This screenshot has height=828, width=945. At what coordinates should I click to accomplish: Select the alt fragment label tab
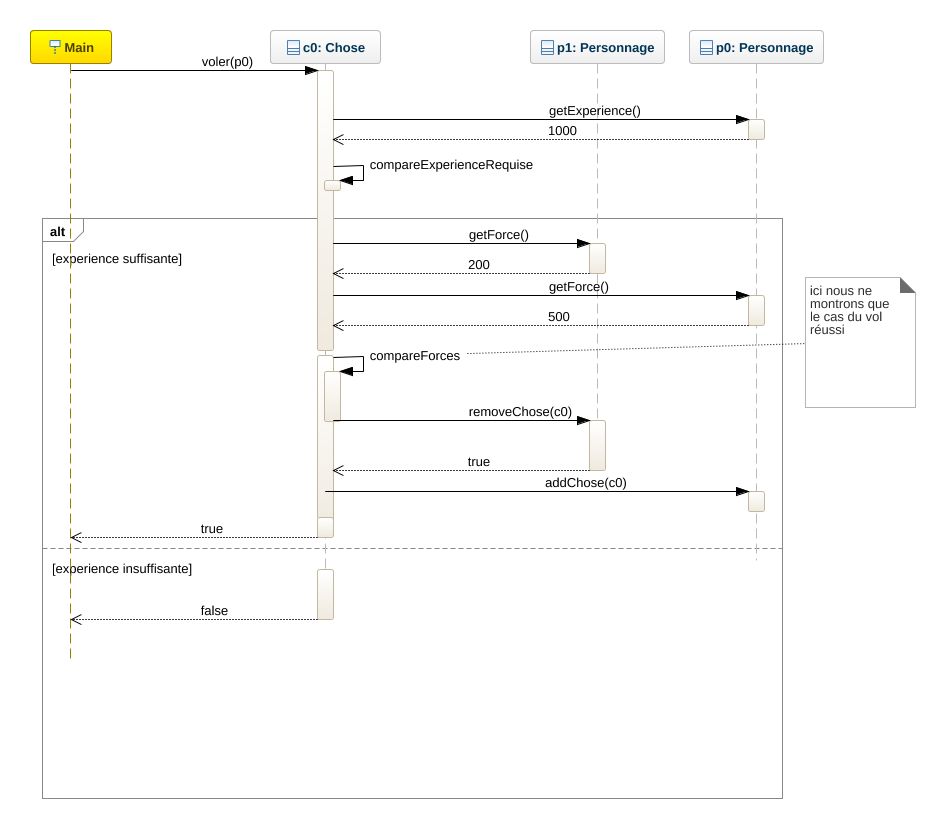click(58, 231)
